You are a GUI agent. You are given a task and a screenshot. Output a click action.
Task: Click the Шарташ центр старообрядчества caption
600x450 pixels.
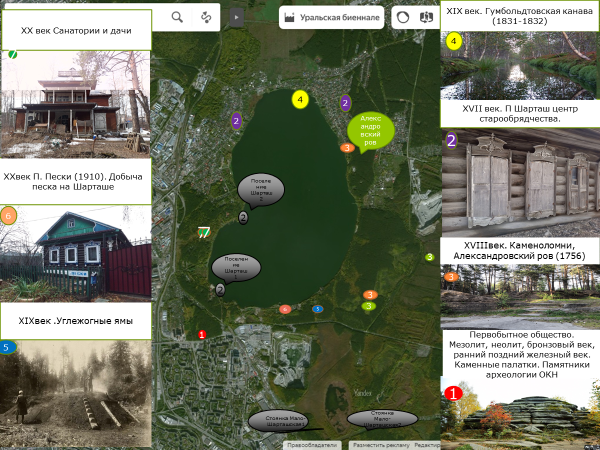click(x=520, y=114)
